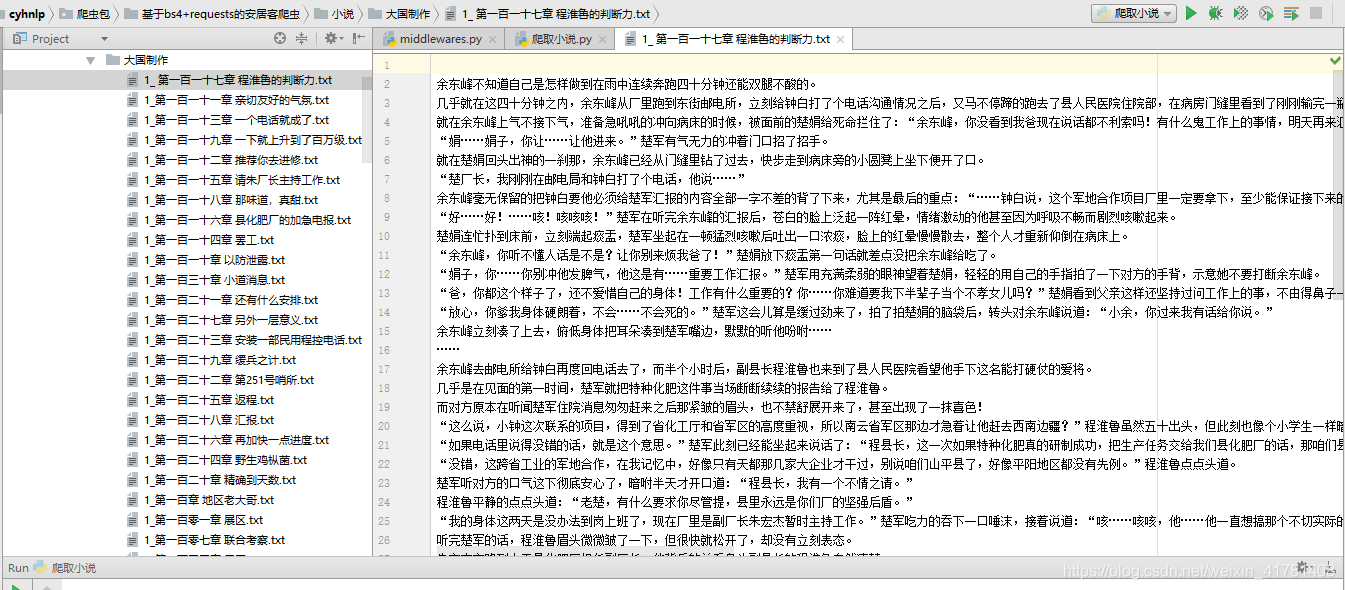The image size is (1345, 590).
Task: Select file 第一百二十三章 安装一部民用程控电话.txt
Action: (x=245, y=340)
